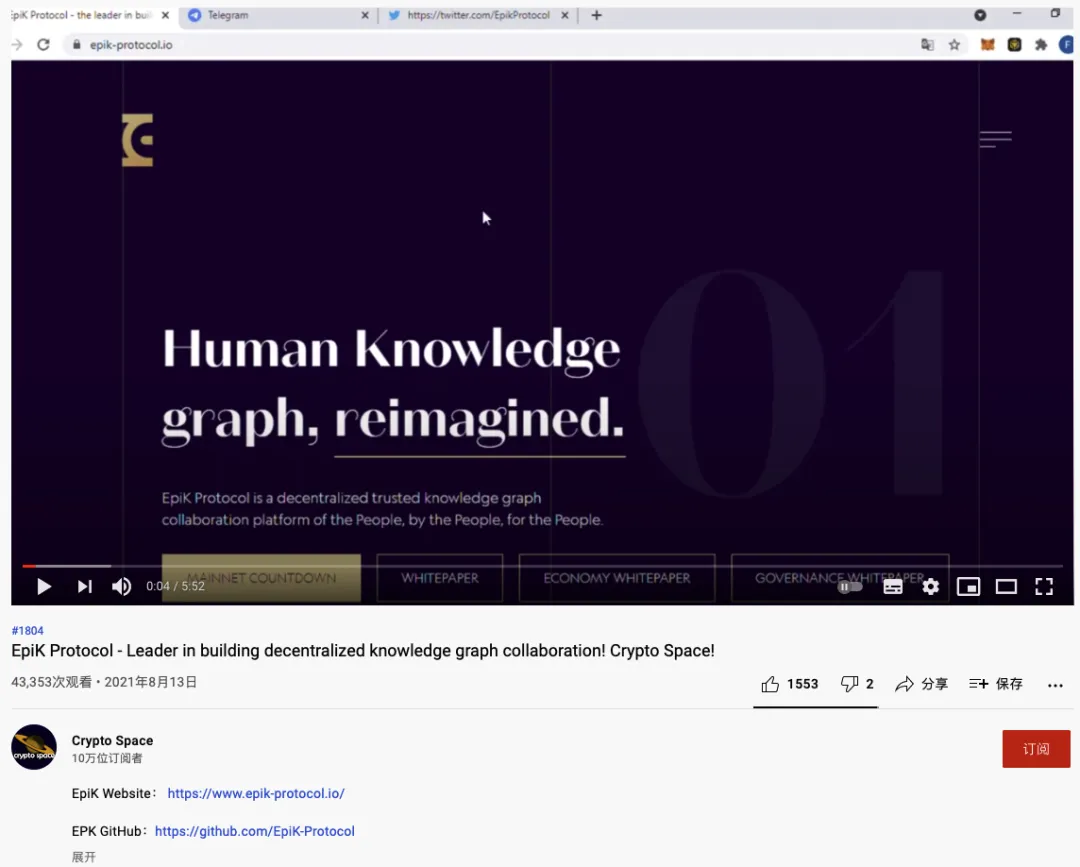Open the epik-protocol.io website link
Image resolution: width=1080 pixels, height=867 pixels.
[256, 793]
